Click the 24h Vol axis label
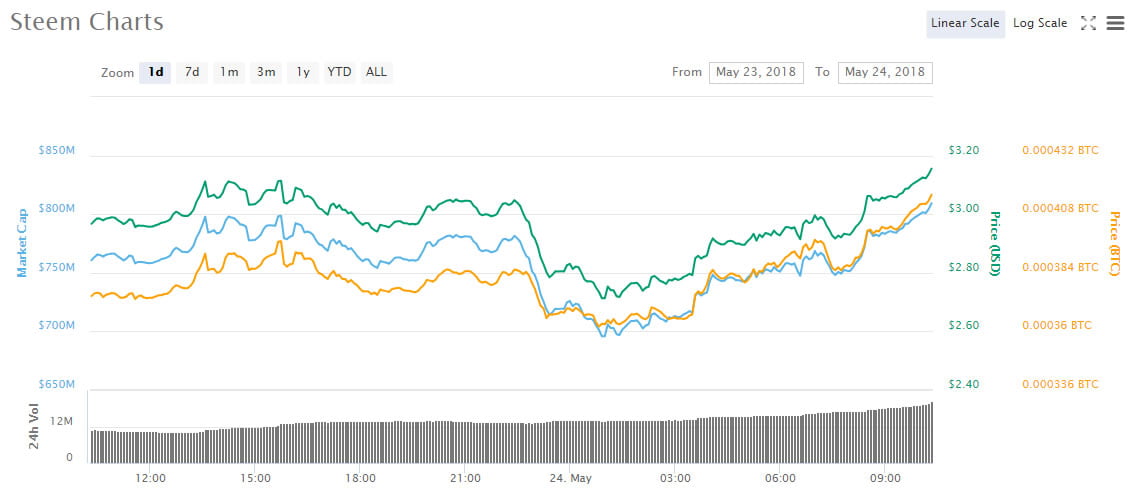The height and width of the screenshot is (504, 1145). pyautogui.click(x=34, y=426)
